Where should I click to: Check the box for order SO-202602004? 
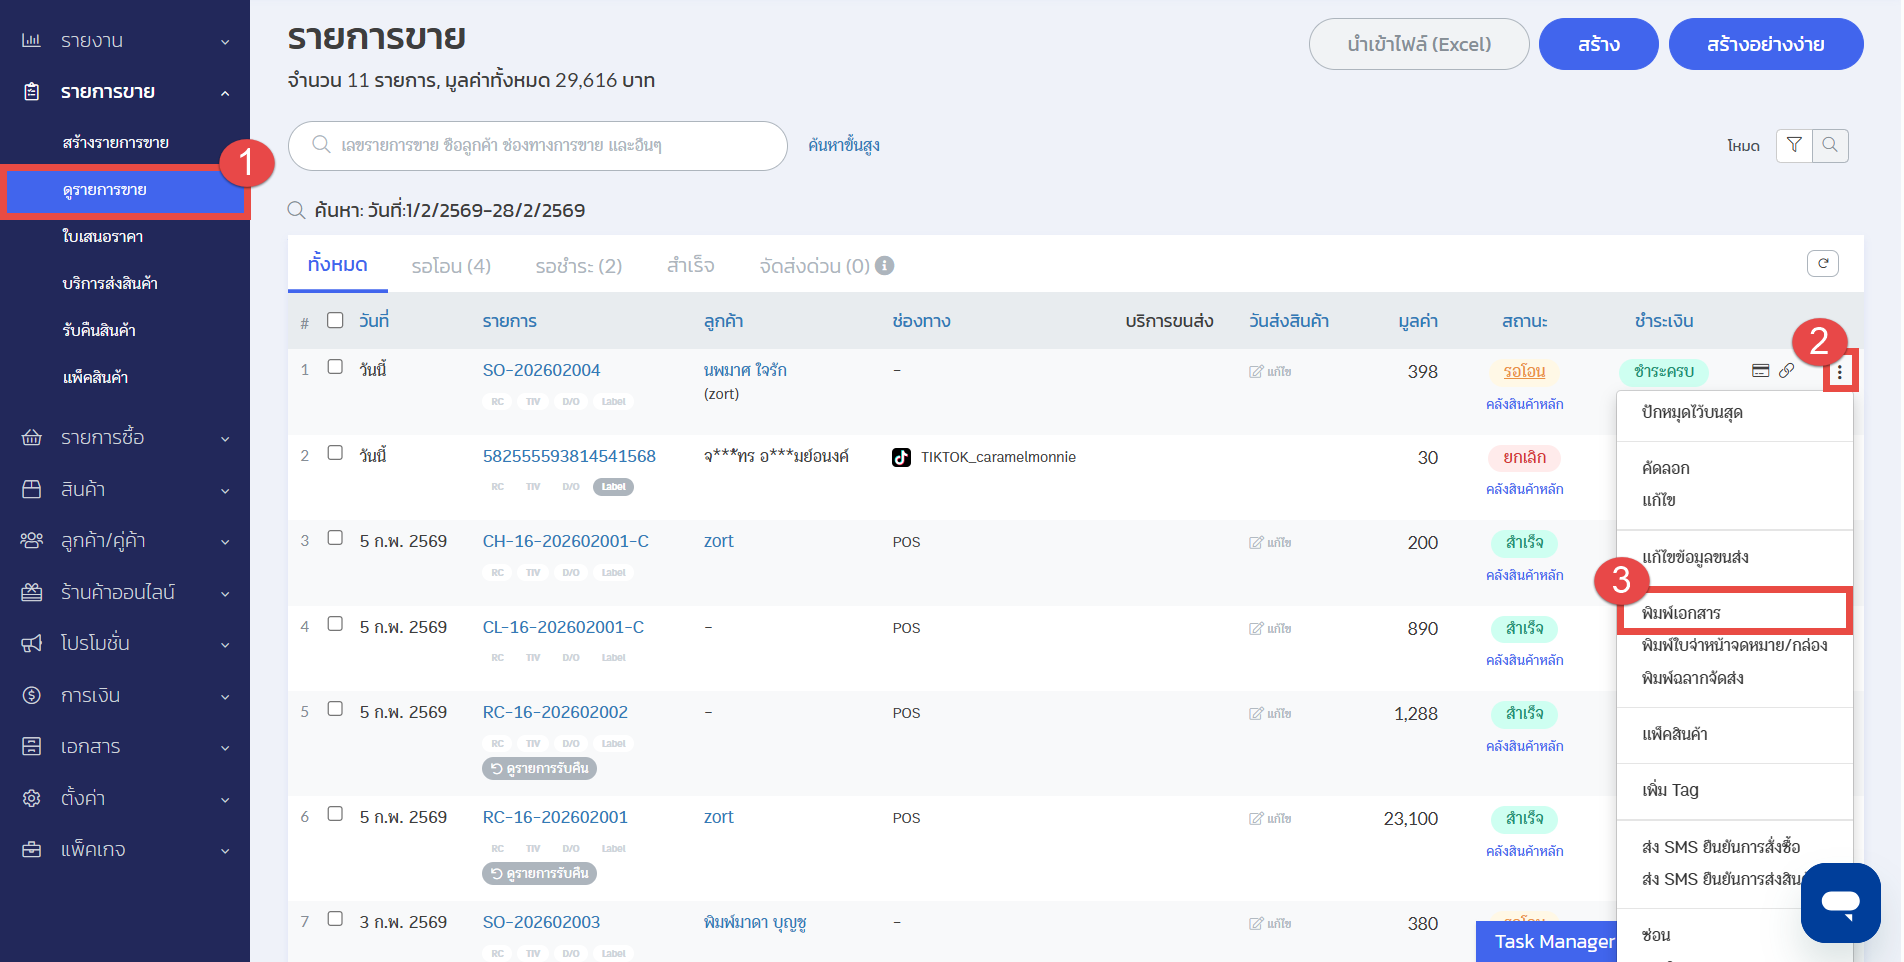point(335,367)
